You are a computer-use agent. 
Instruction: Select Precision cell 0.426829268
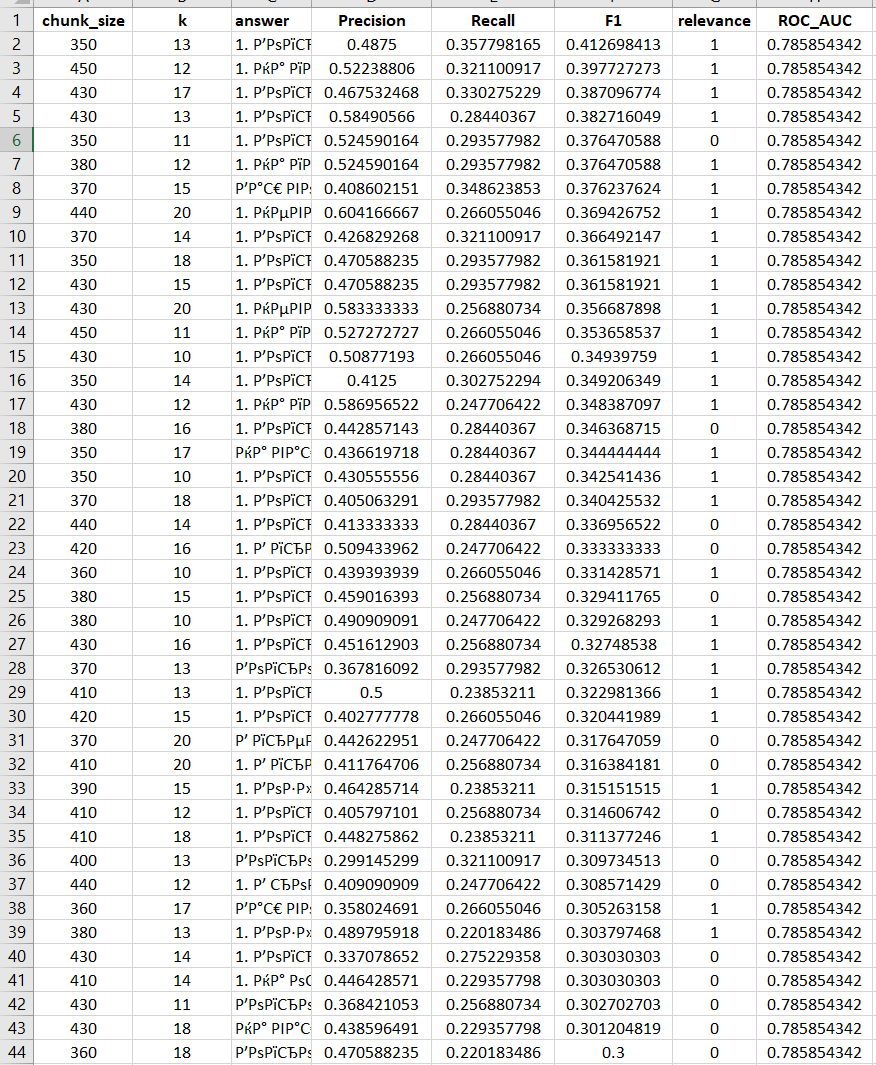click(x=371, y=236)
